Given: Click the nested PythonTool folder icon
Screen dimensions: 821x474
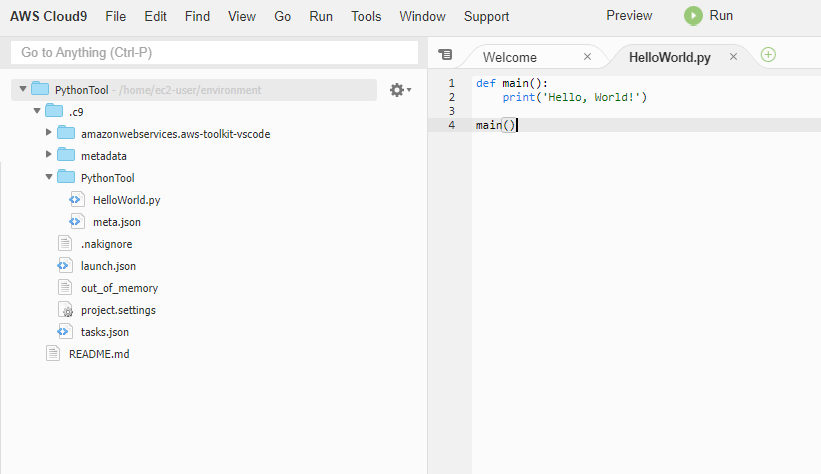Looking at the screenshot, I should (66, 177).
